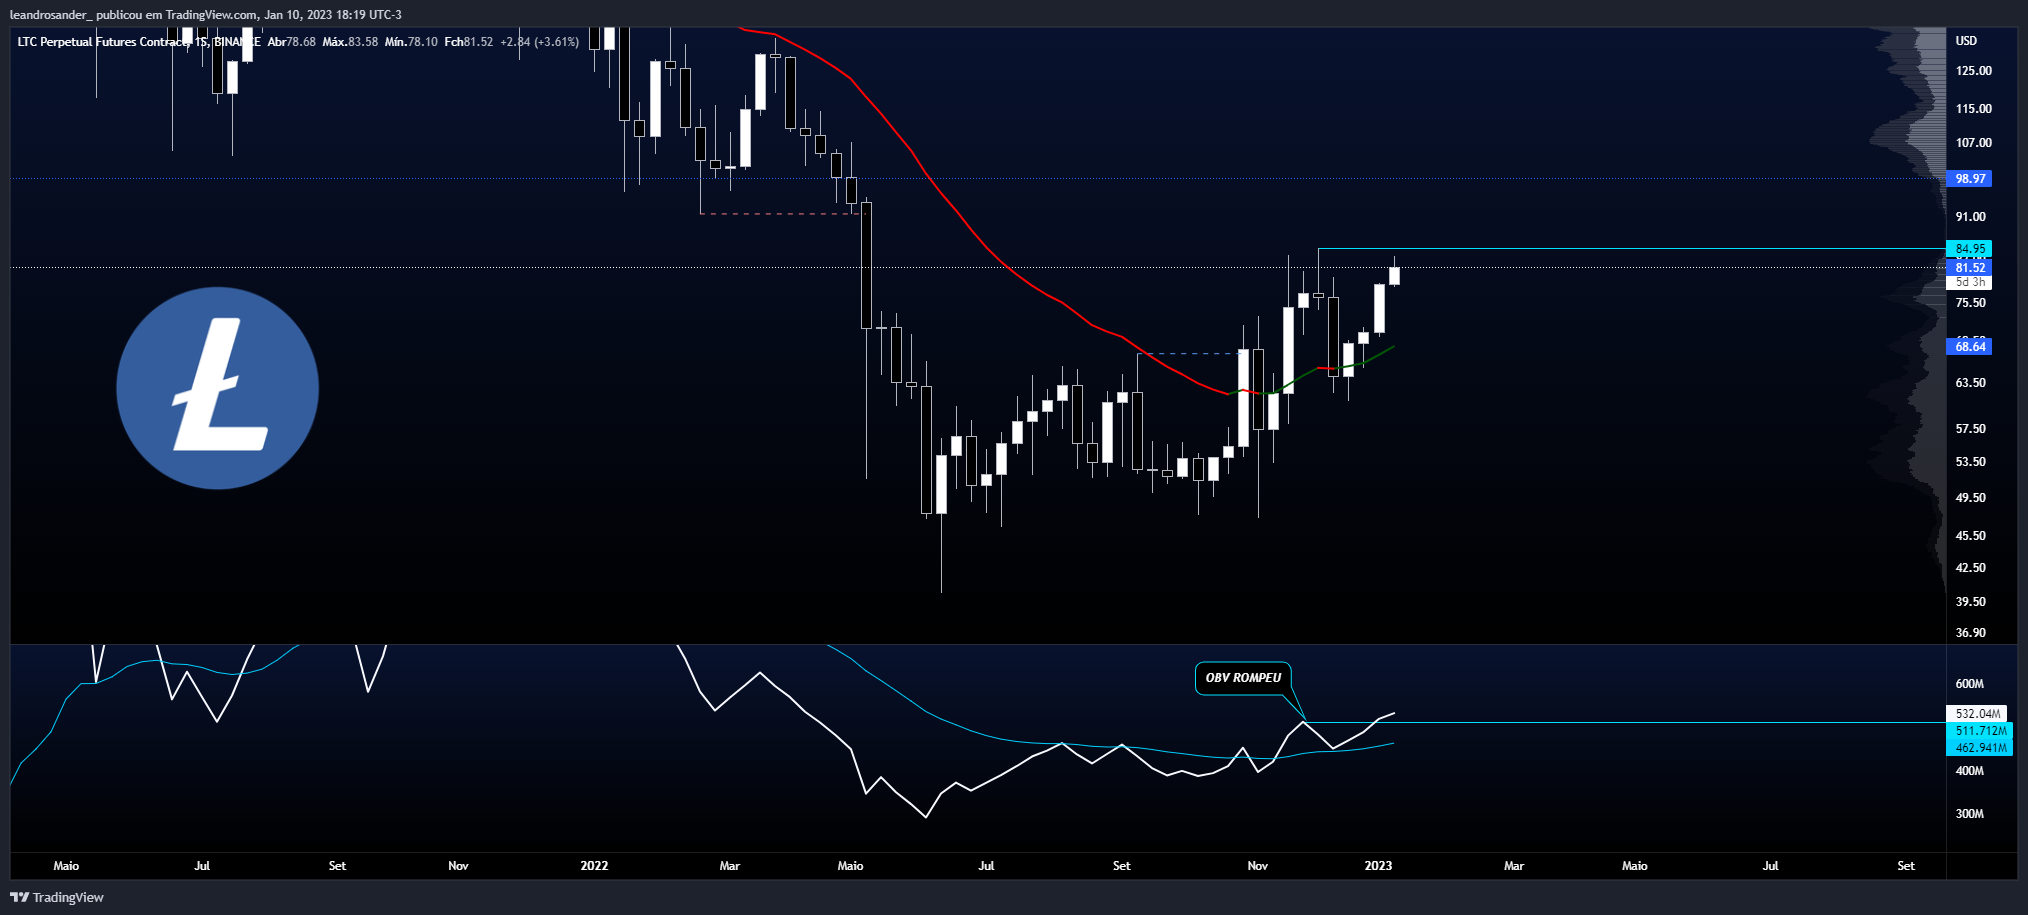This screenshot has height=915, width=2028.
Task: Click the 84.95 cyan price label
Action: pos(1969,249)
